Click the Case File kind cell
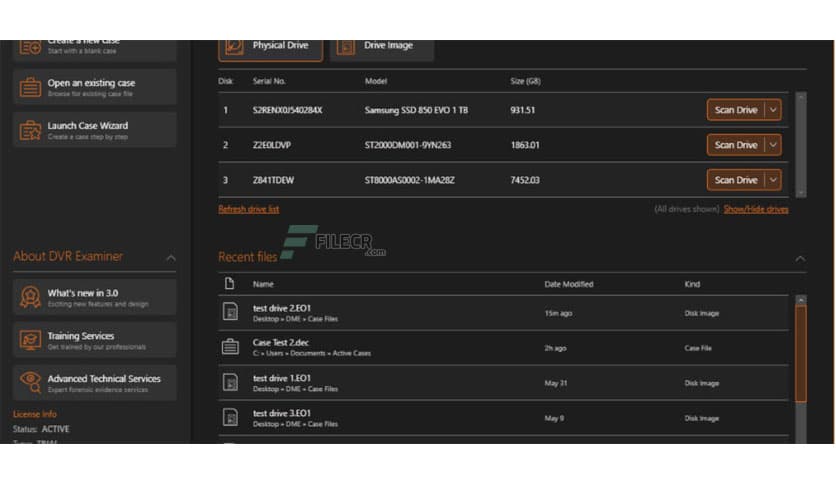This screenshot has height=484, width=836. tap(698, 348)
